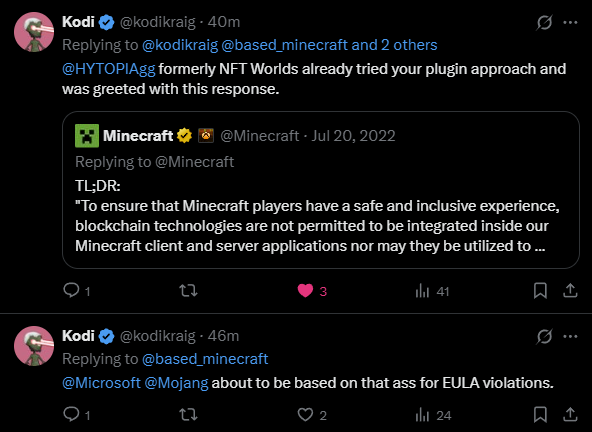Bookmark the EULA violations tweet
The height and width of the screenshot is (432, 592).
pyautogui.click(x=540, y=415)
